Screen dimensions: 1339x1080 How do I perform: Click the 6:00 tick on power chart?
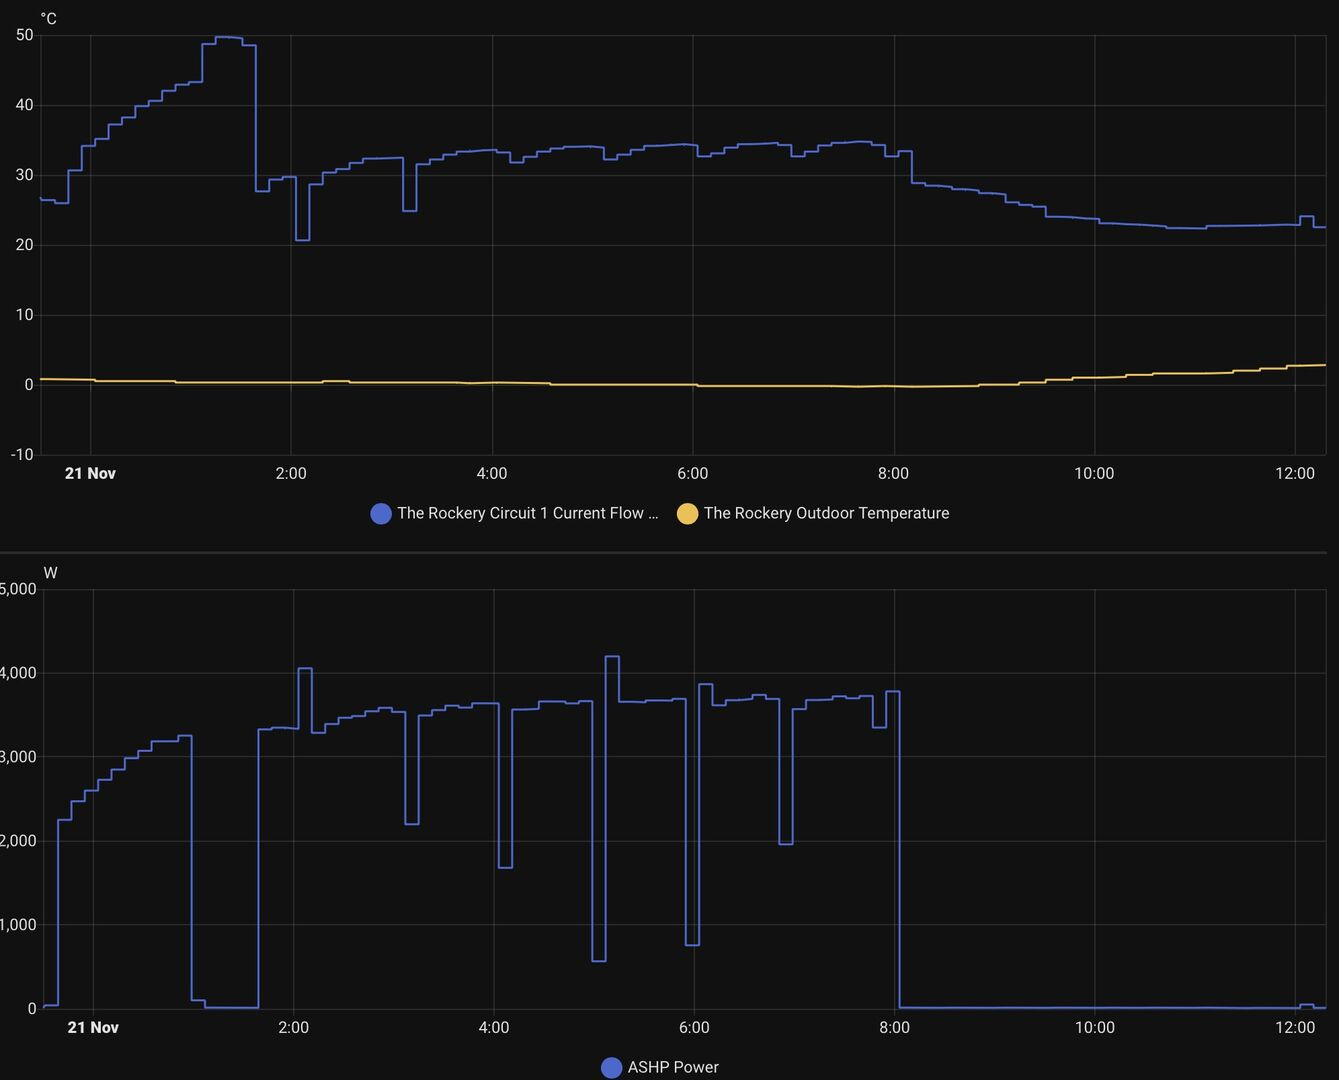(694, 1027)
